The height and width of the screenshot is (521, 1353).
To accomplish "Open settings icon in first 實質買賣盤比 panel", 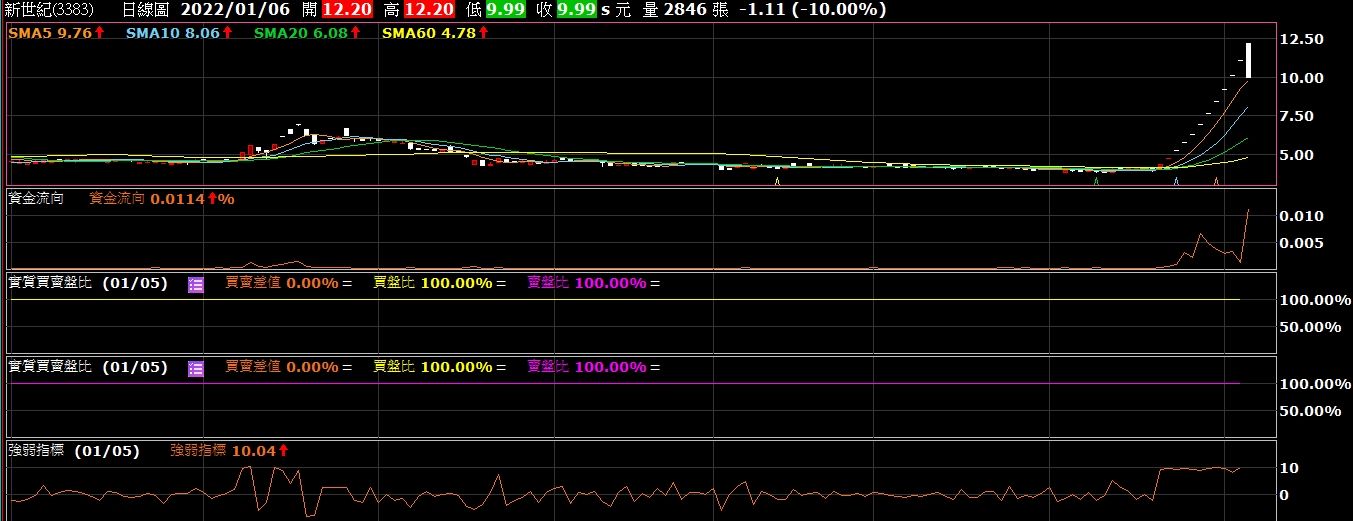I will coord(196,284).
